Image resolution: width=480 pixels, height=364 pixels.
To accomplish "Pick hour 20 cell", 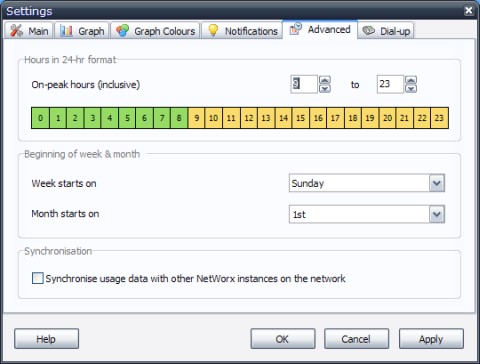I will tap(388, 118).
